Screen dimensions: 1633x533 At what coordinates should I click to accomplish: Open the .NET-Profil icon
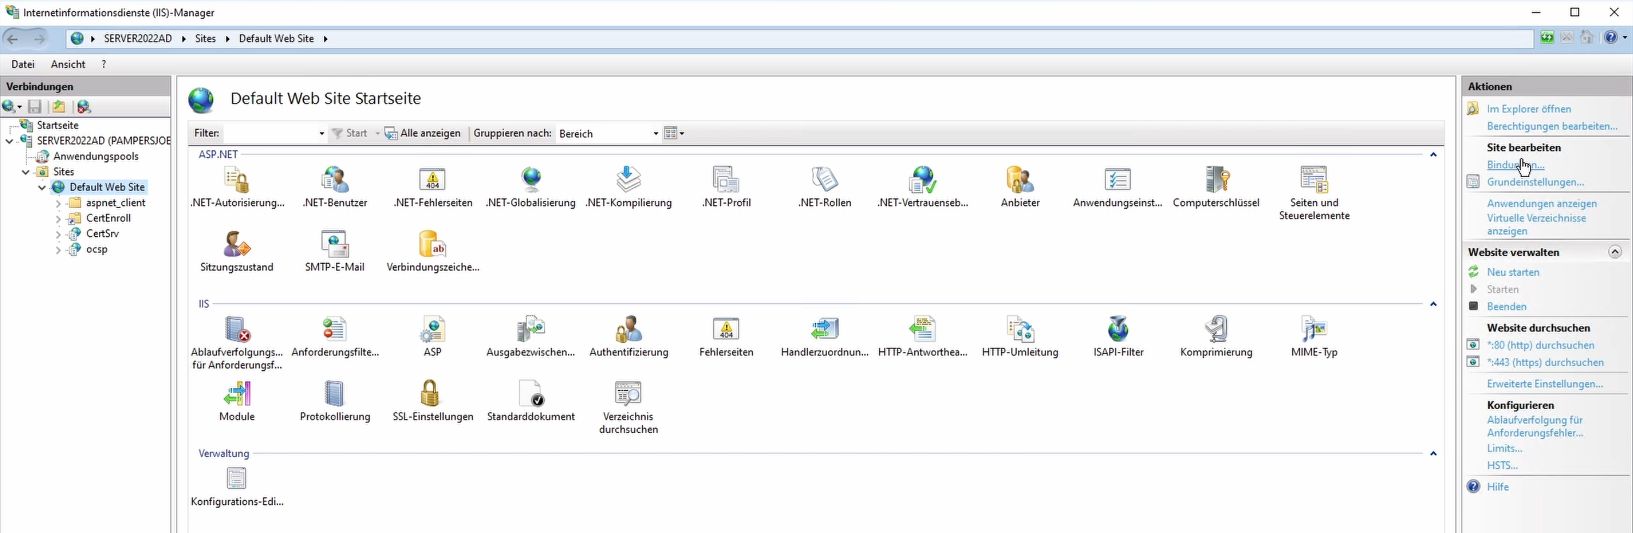[726, 180]
